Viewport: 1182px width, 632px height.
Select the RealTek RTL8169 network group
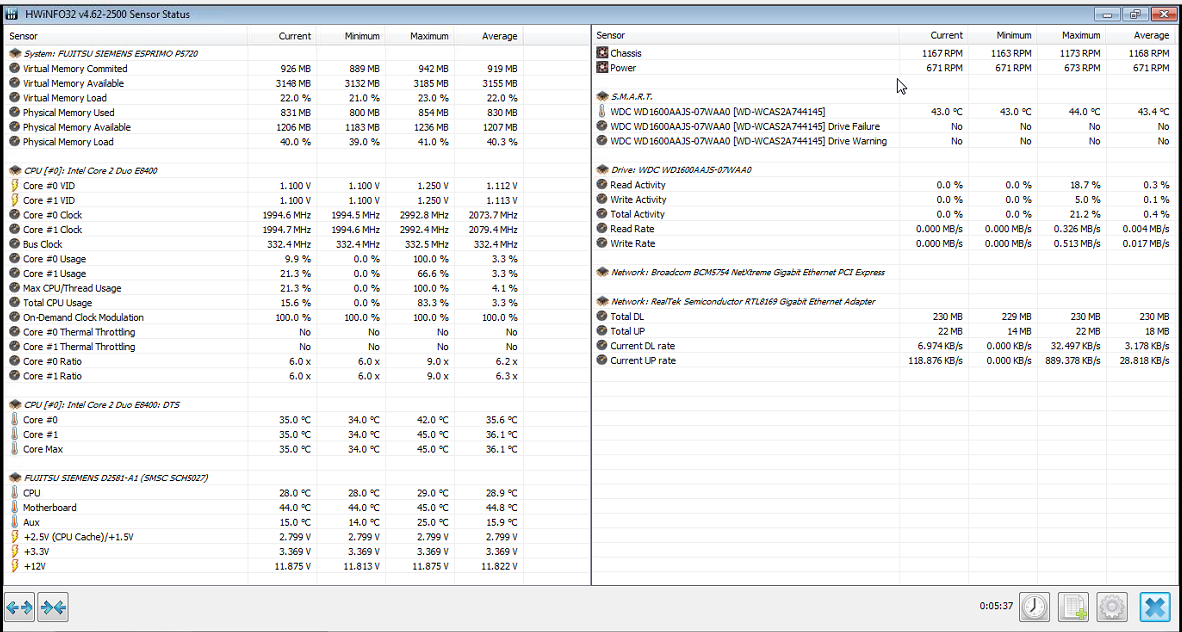883,302
